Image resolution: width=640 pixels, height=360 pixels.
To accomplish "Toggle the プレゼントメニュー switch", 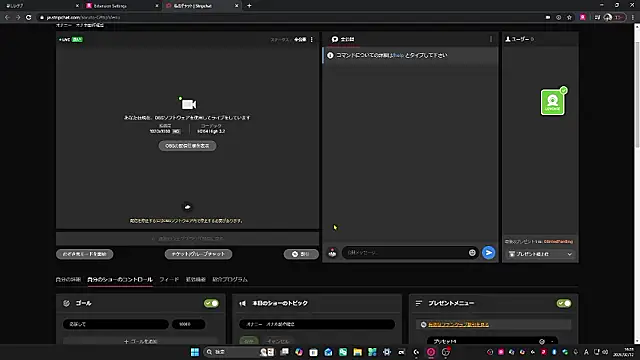I will point(564,303).
